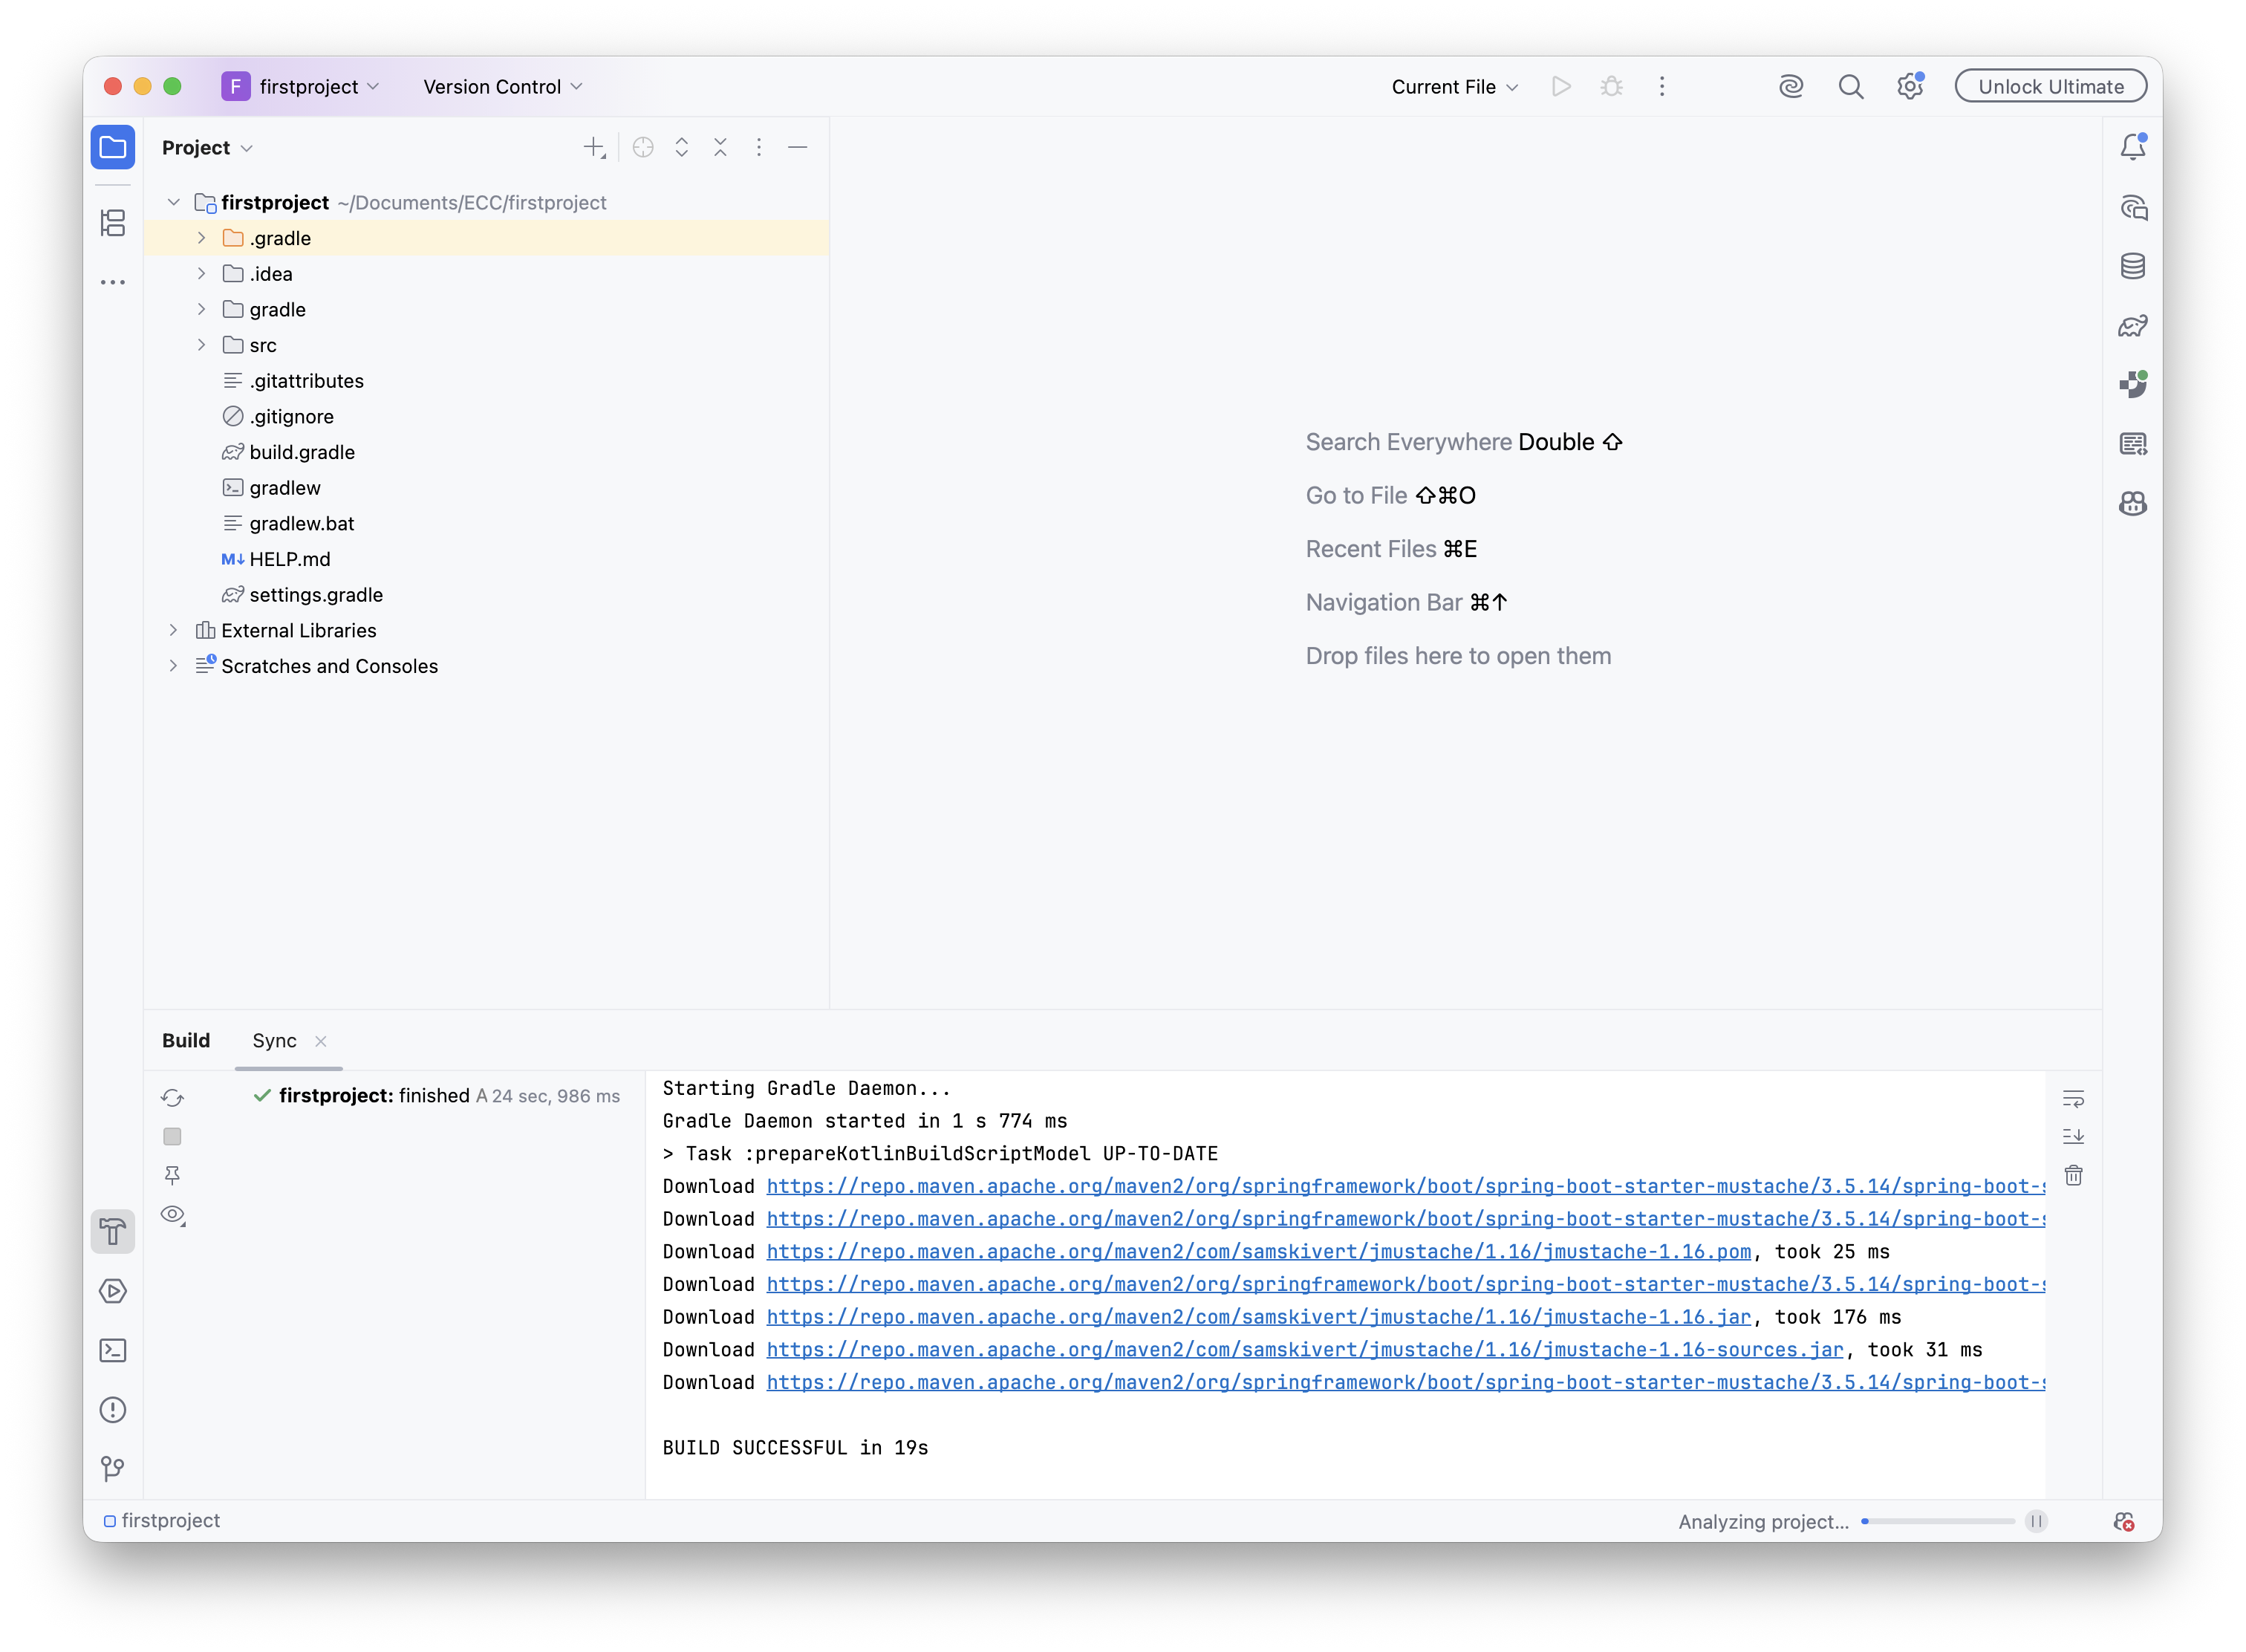Open the jmustache-1.16-sources.jar link

coord(1305,1350)
